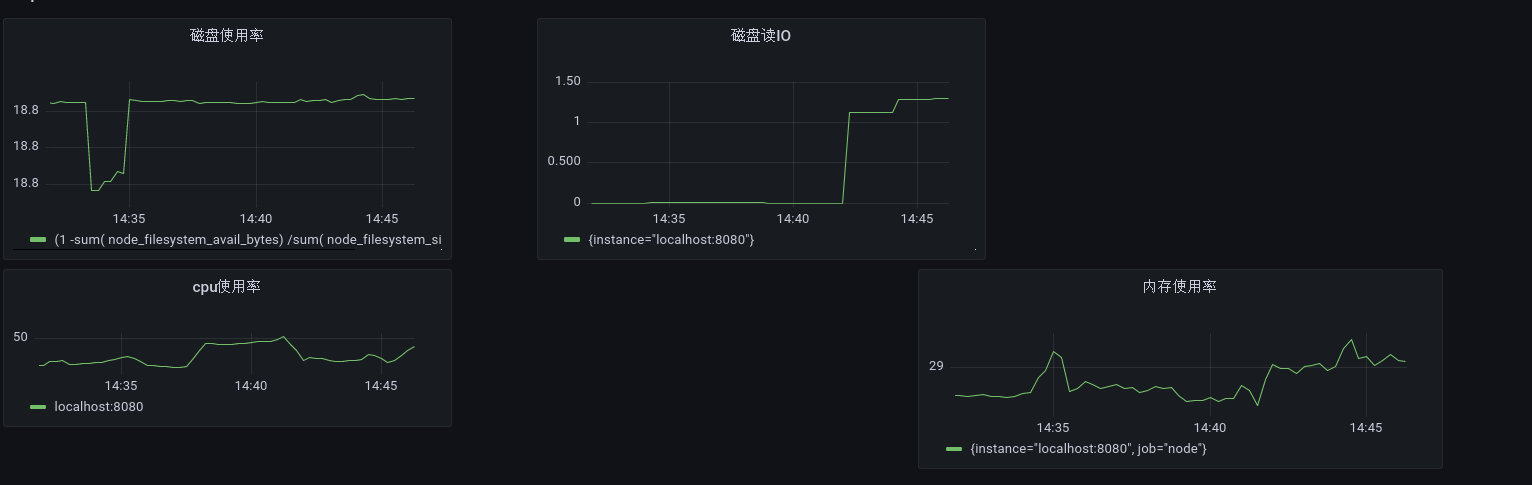The image size is (1532, 485).
Task: Click the 1.50 y-axis label in 磁盘读IO
Action: (567, 81)
